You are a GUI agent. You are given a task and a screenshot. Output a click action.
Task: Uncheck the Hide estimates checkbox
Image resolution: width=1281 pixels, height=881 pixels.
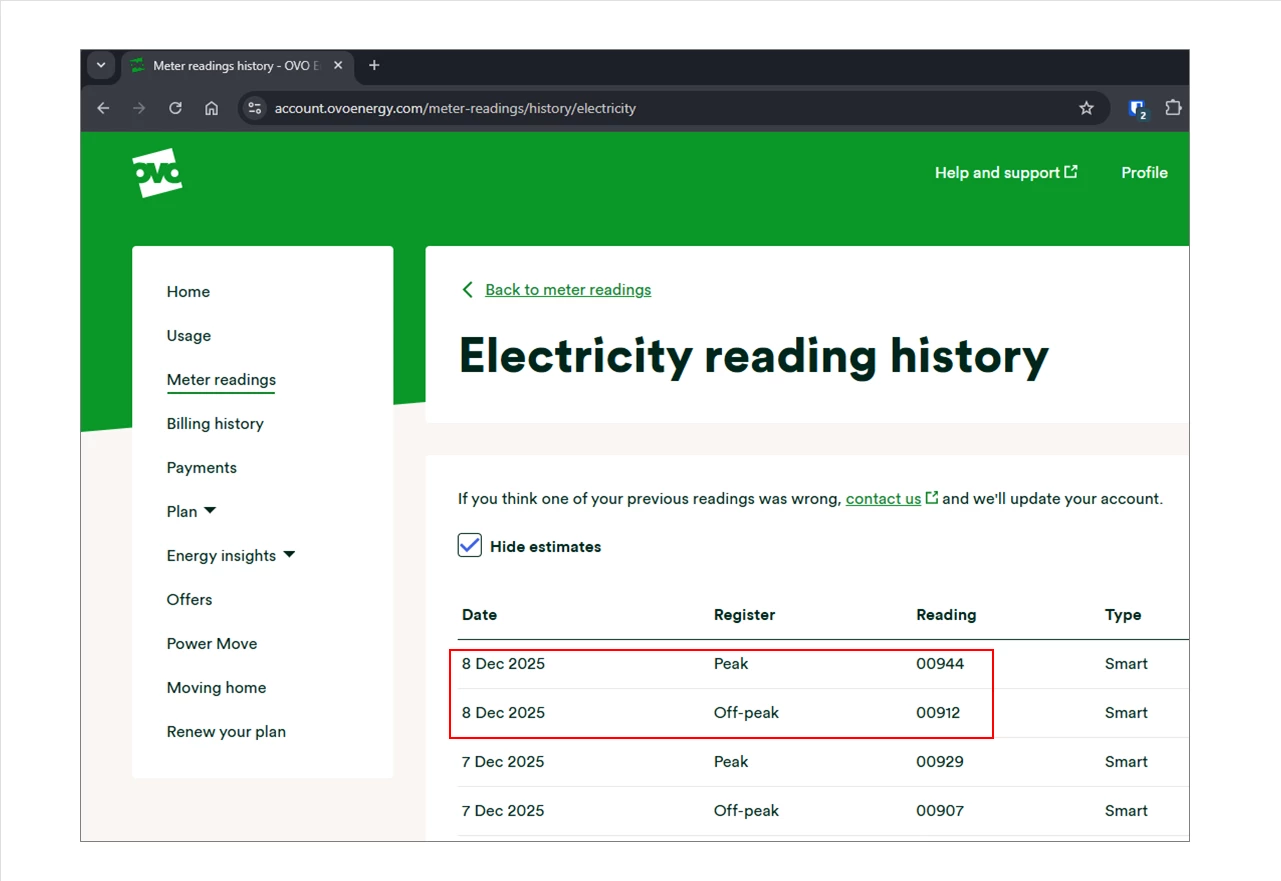470,546
